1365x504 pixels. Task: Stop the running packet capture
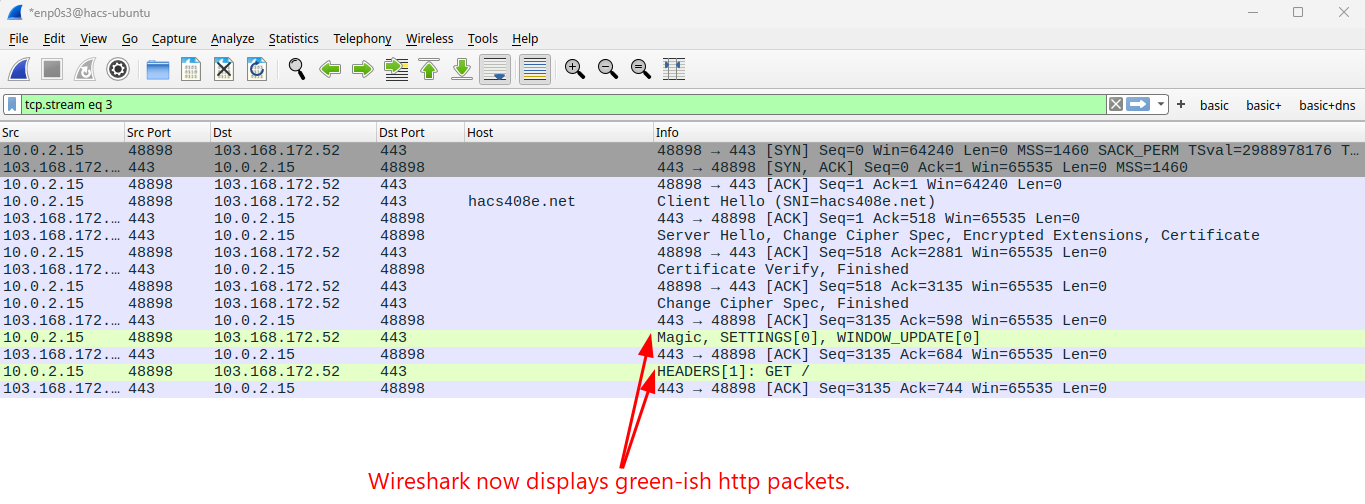tap(52, 69)
